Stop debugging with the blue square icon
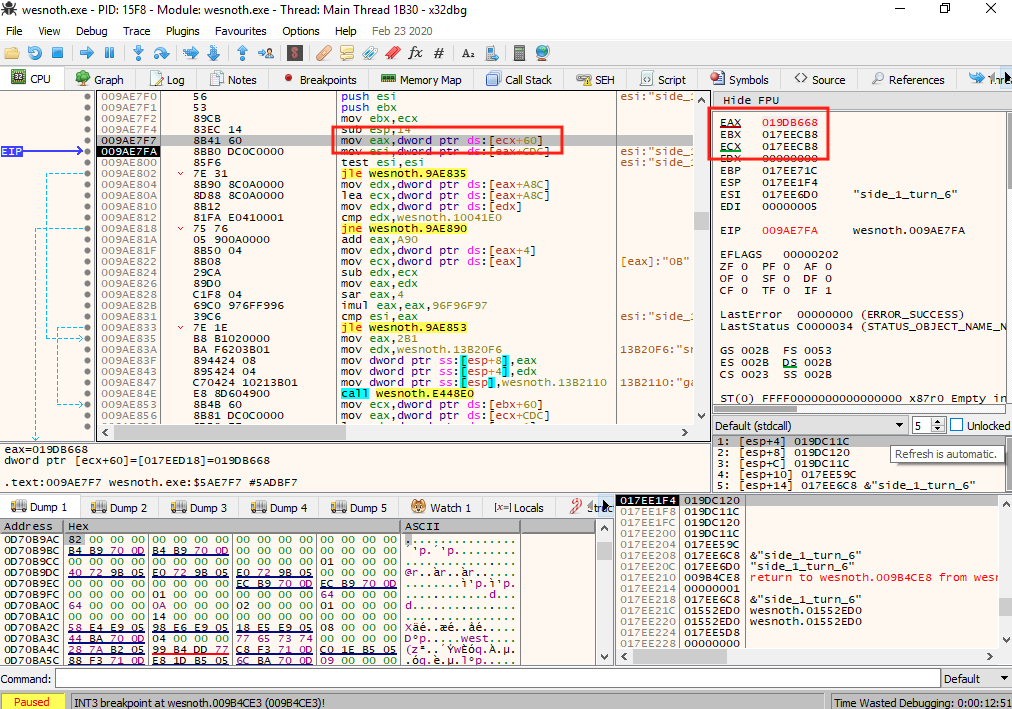This screenshot has height=709, width=1012. pyautogui.click(x=57, y=53)
